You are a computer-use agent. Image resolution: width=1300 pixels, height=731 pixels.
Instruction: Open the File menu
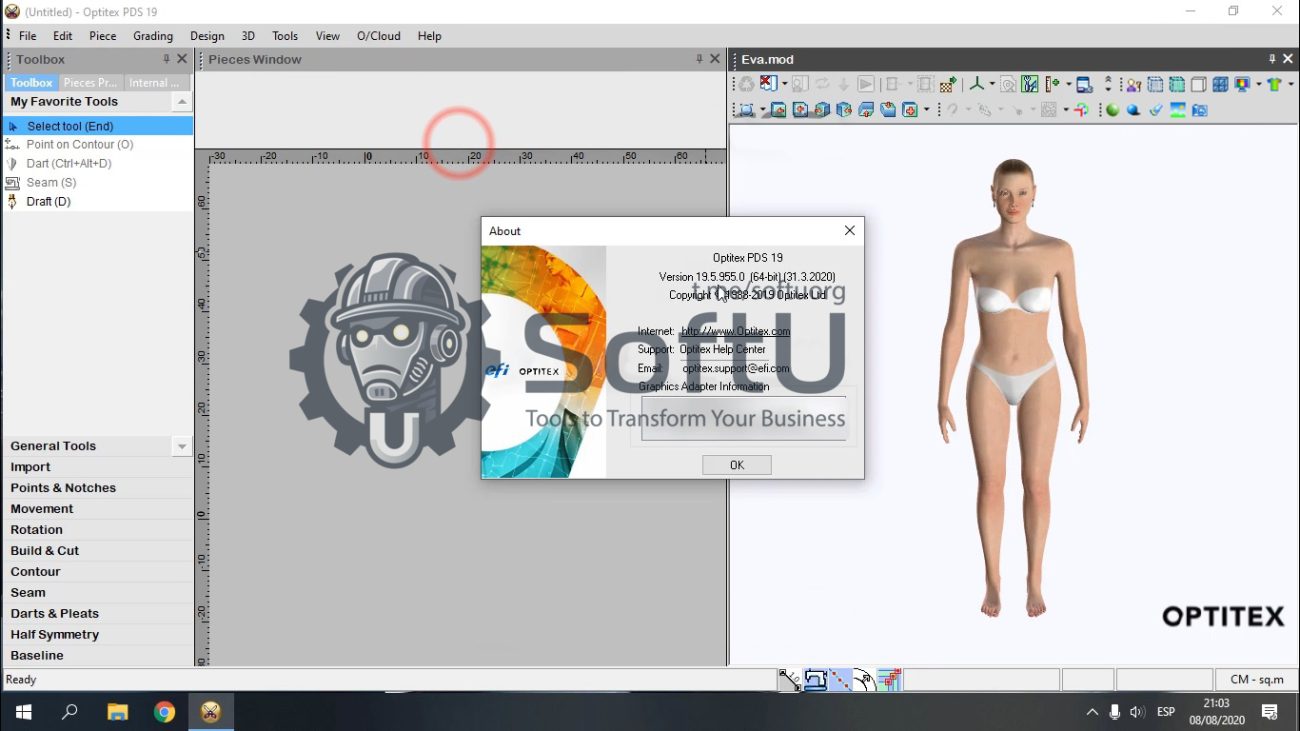28,36
